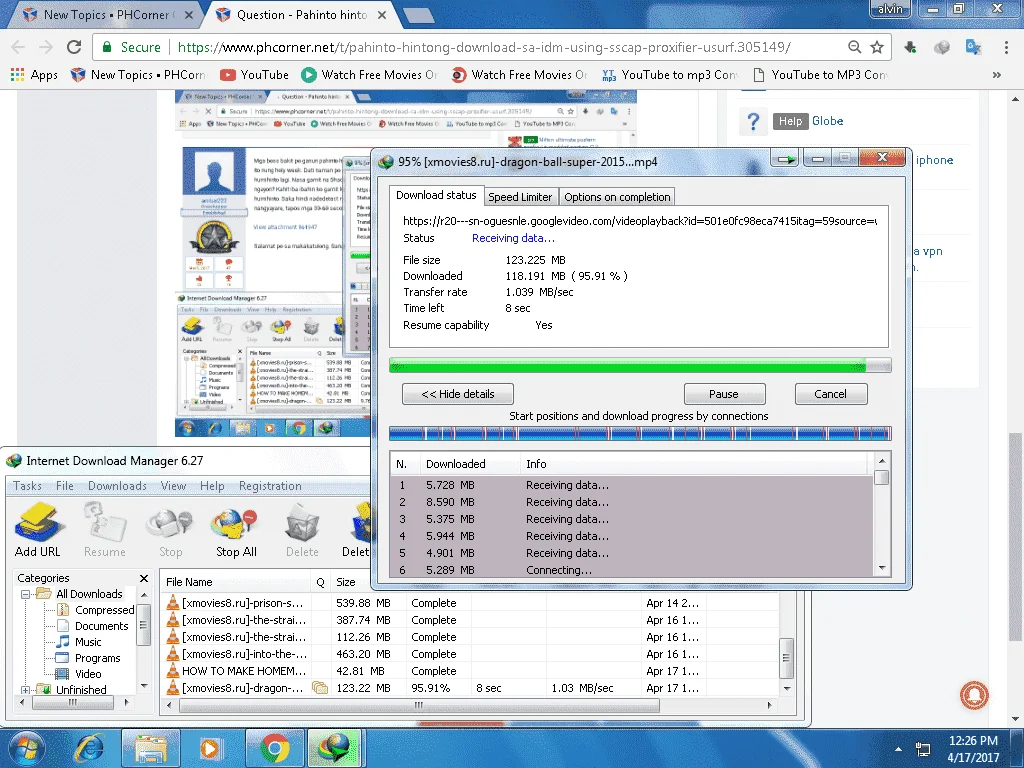Open media player from taskbar
The image size is (1024, 768).
point(210,748)
